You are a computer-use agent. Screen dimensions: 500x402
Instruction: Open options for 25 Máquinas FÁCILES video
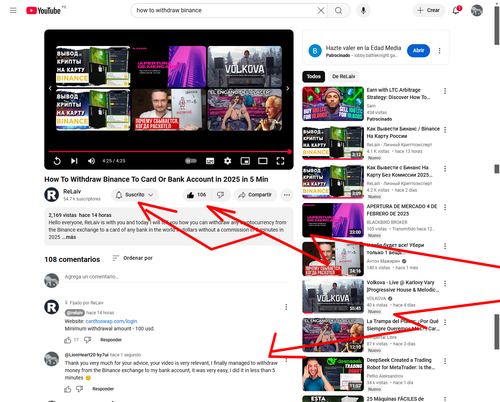(x=445, y=399)
